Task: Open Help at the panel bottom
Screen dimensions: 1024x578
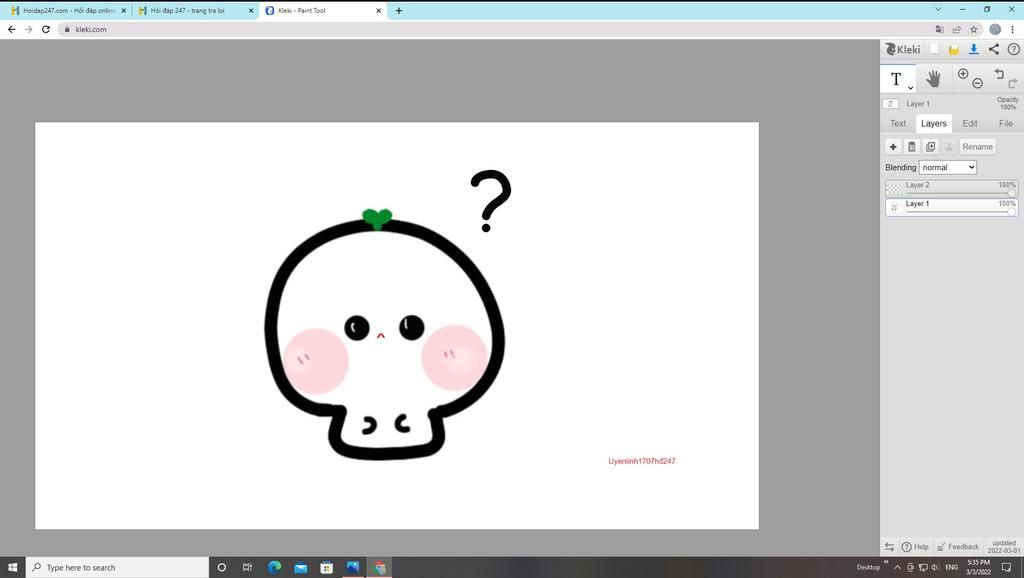Action: click(915, 547)
